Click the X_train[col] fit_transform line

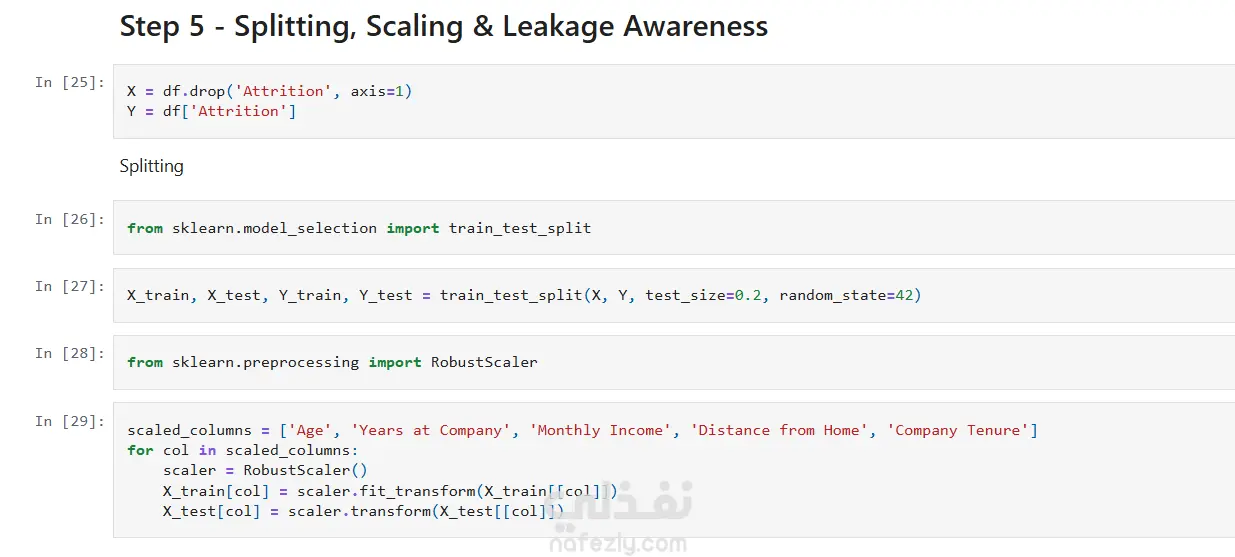coord(390,490)
